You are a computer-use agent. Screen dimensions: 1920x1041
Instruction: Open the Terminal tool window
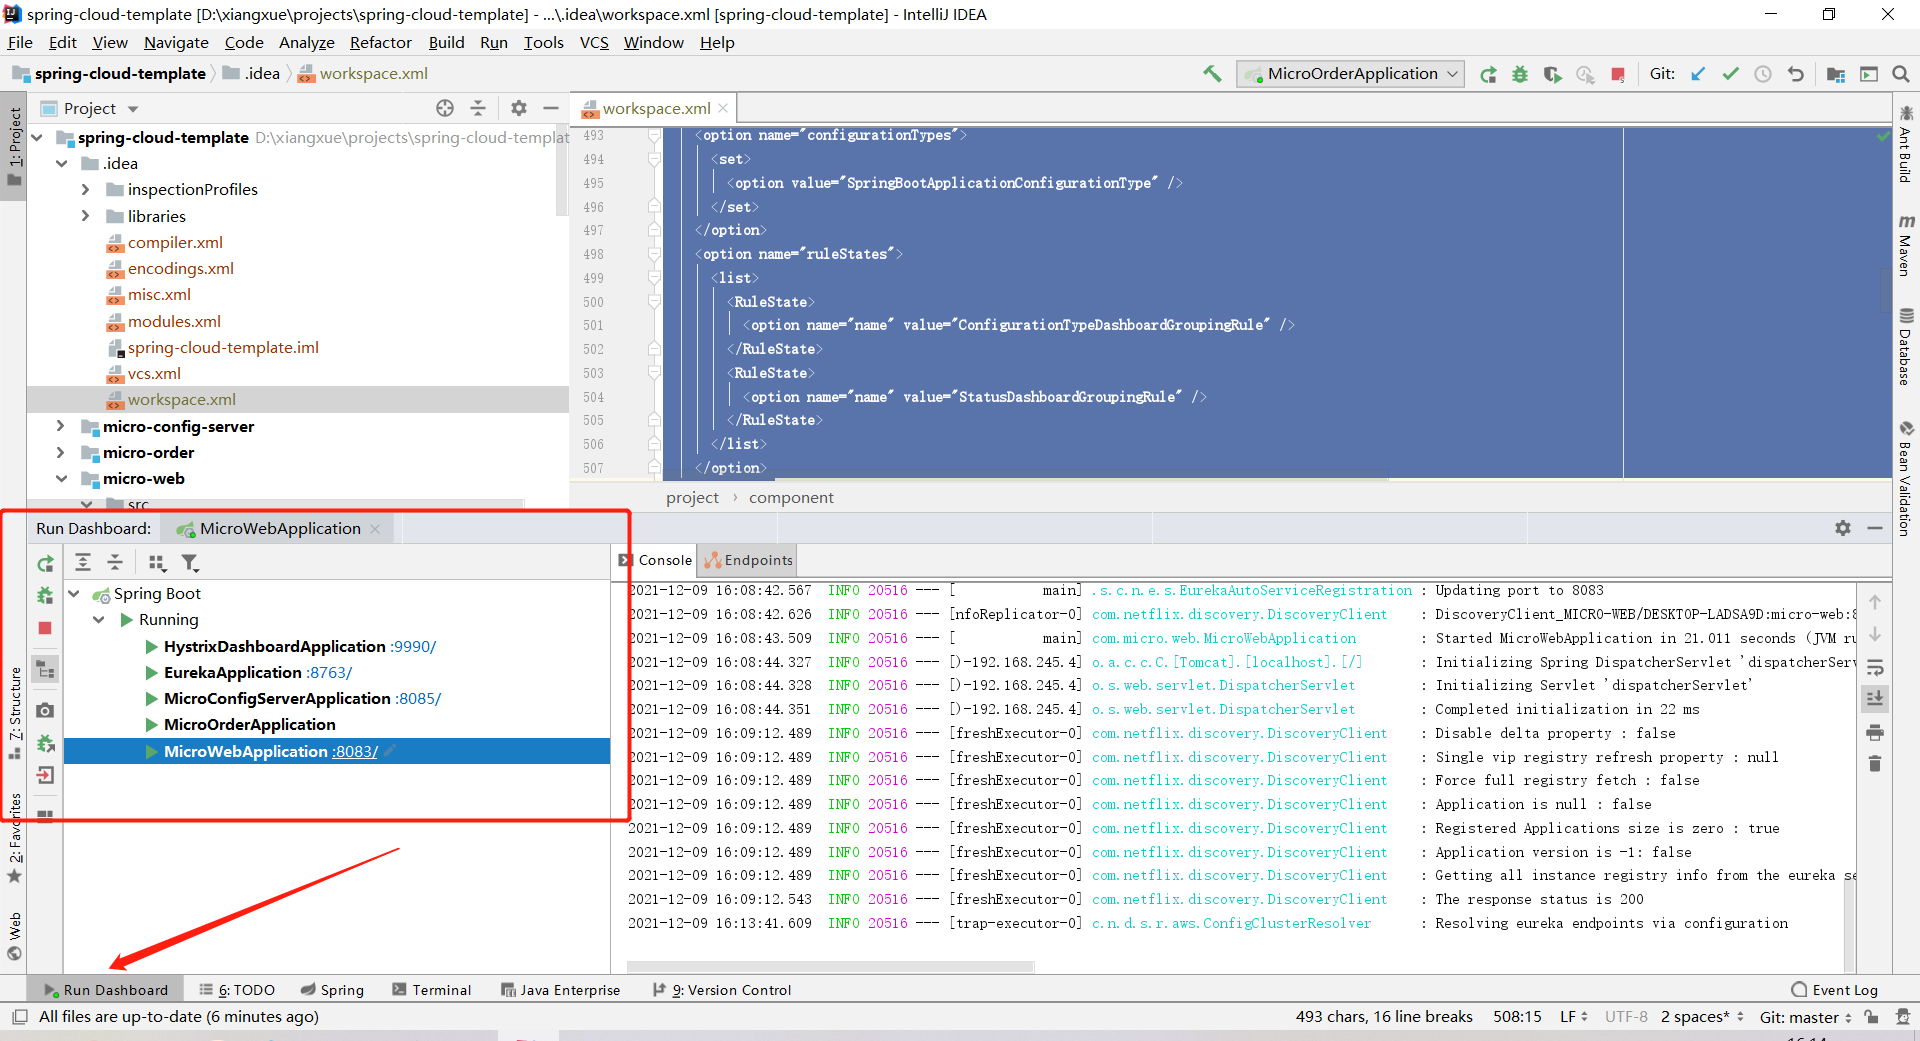coord(432,990)
